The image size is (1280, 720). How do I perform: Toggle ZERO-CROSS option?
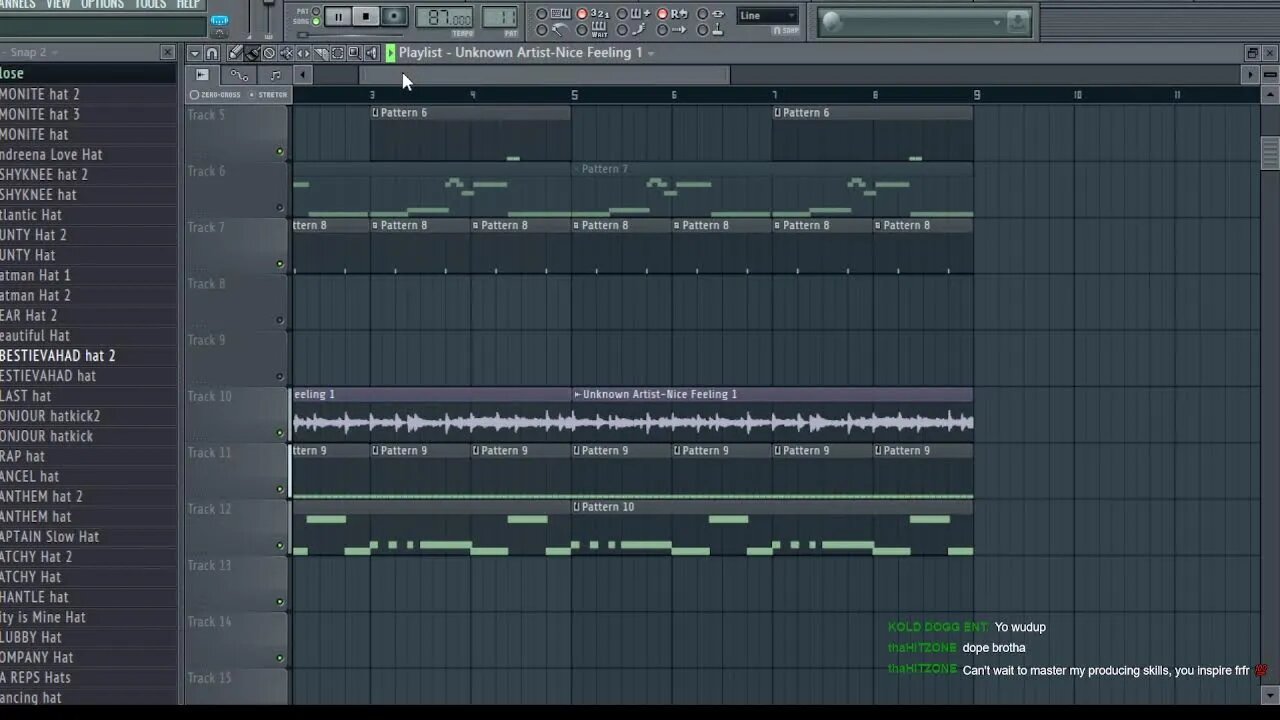click(x=215, y=95)
